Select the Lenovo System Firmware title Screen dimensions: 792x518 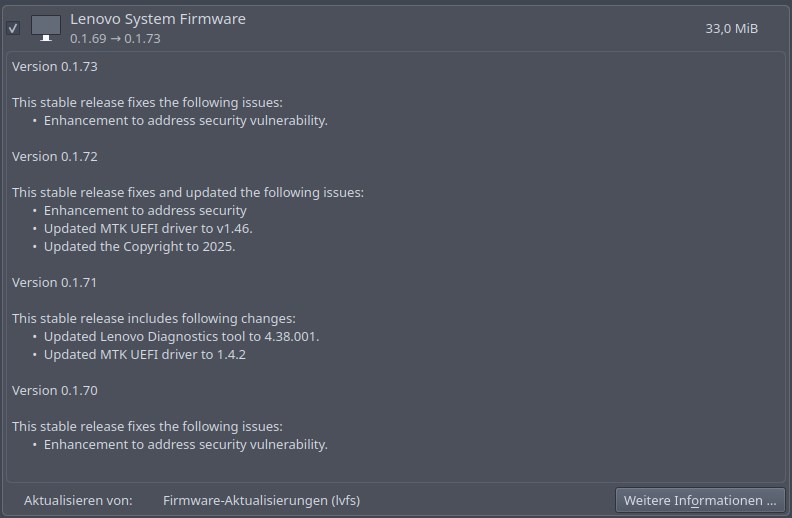coord(157,19)
